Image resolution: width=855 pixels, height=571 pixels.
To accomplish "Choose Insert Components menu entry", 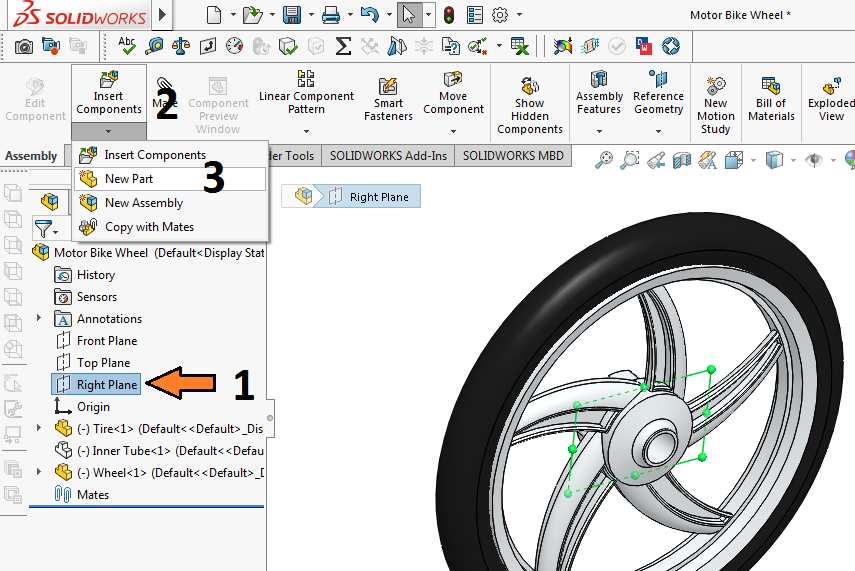I will click(170, 155).
